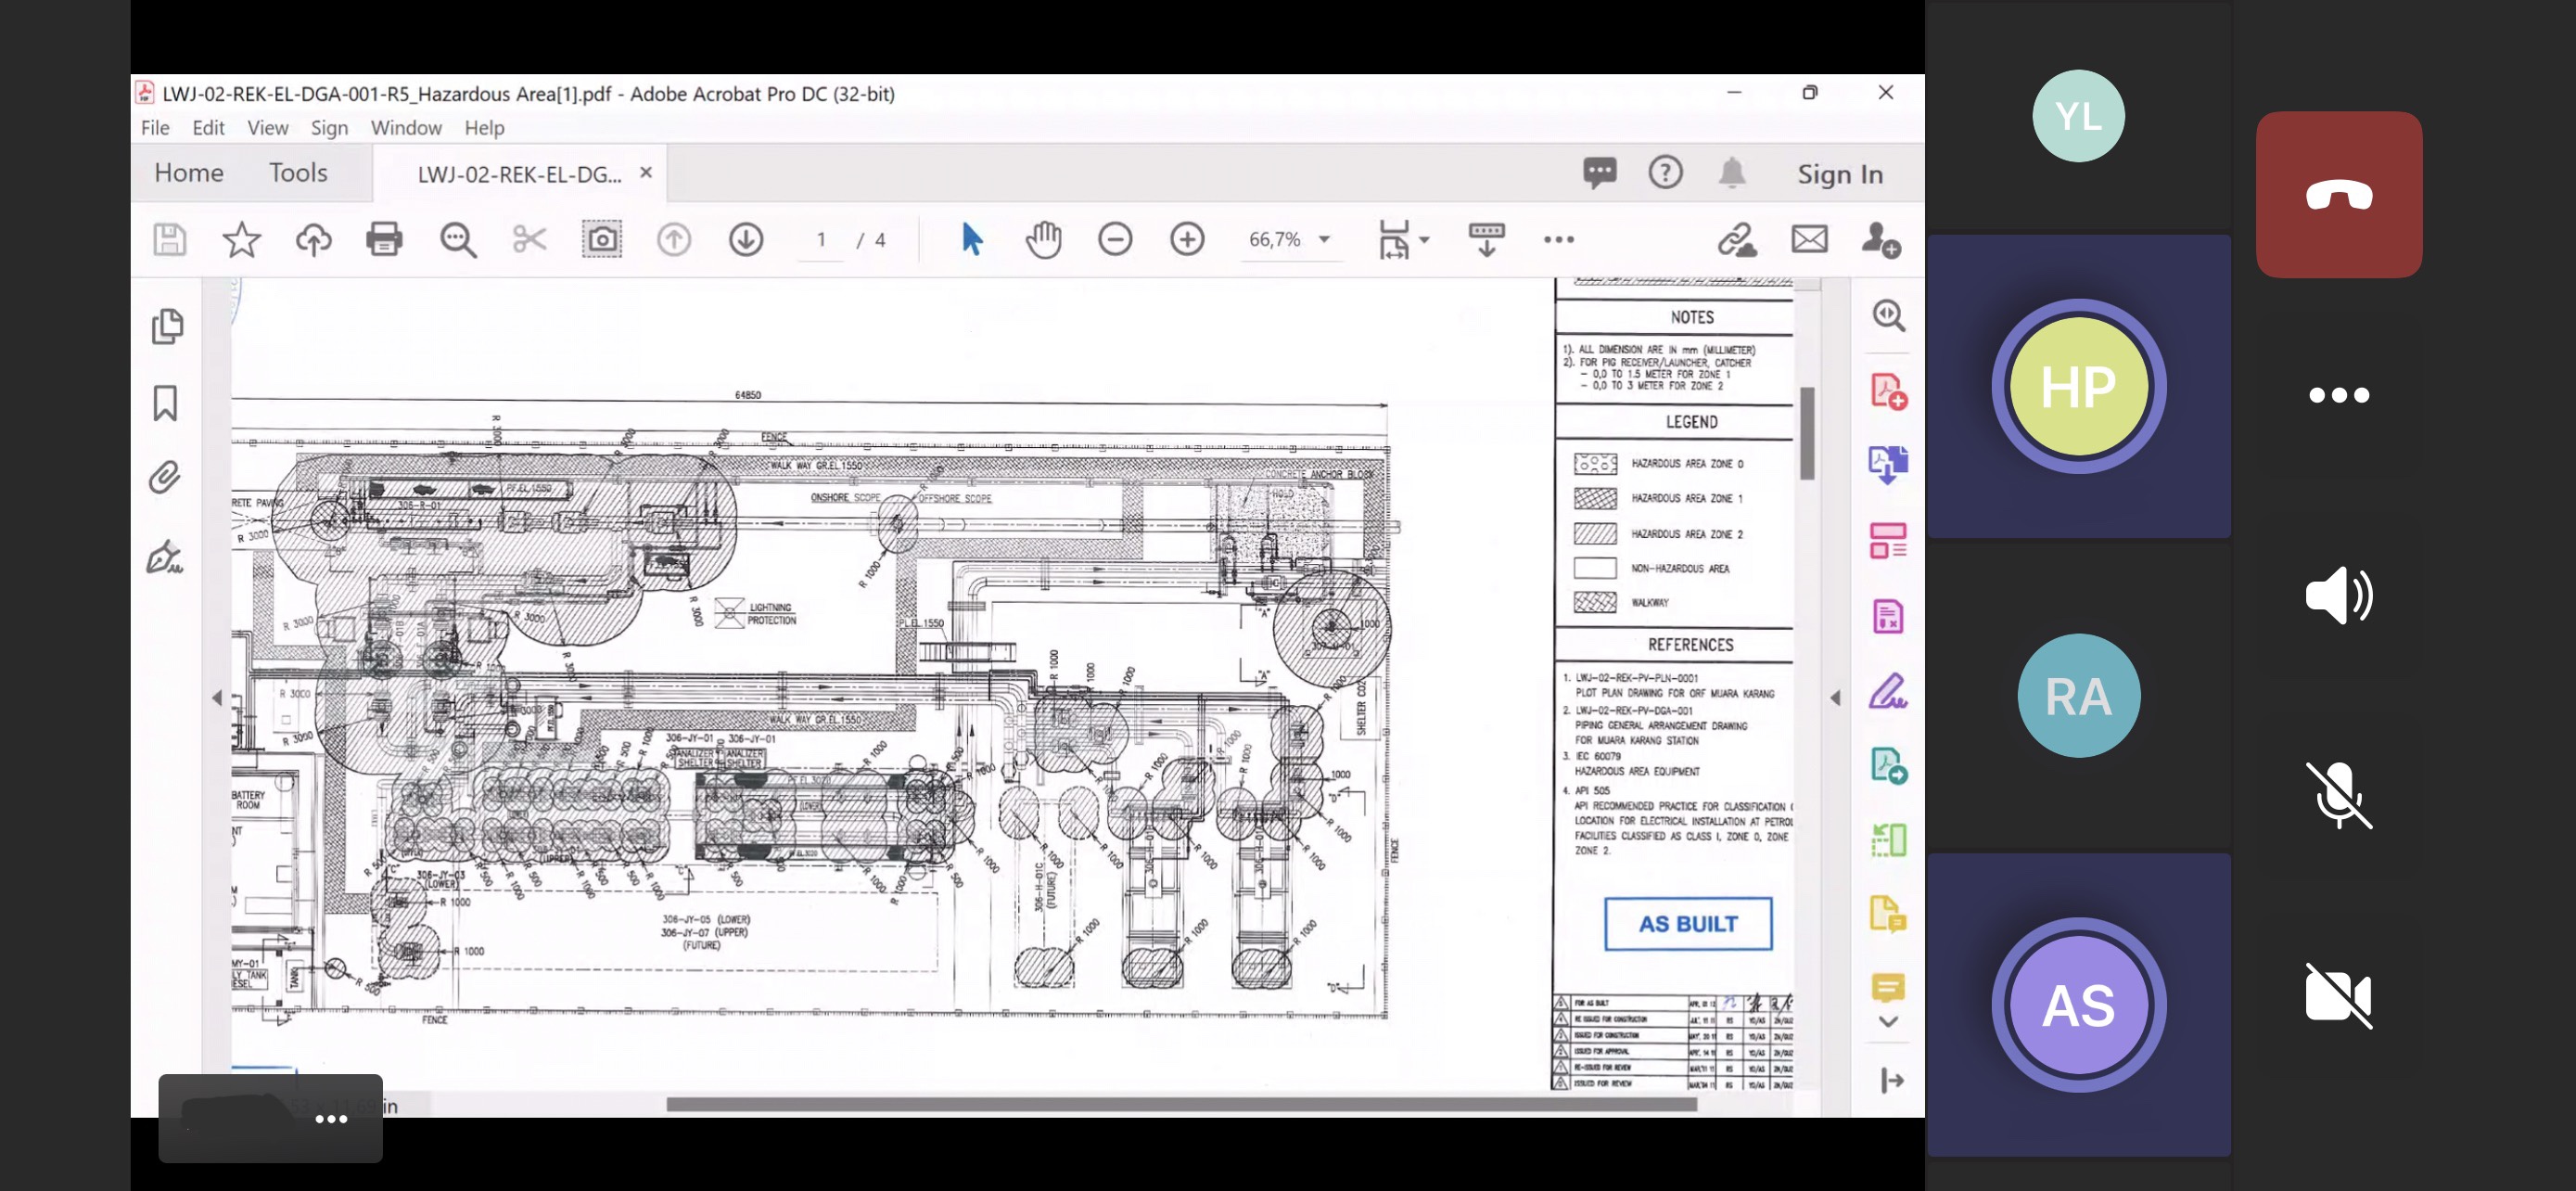Open the Bookmarks panel icon
2576x1191 pixels.
pyautogui.click(x=166, y=403)
